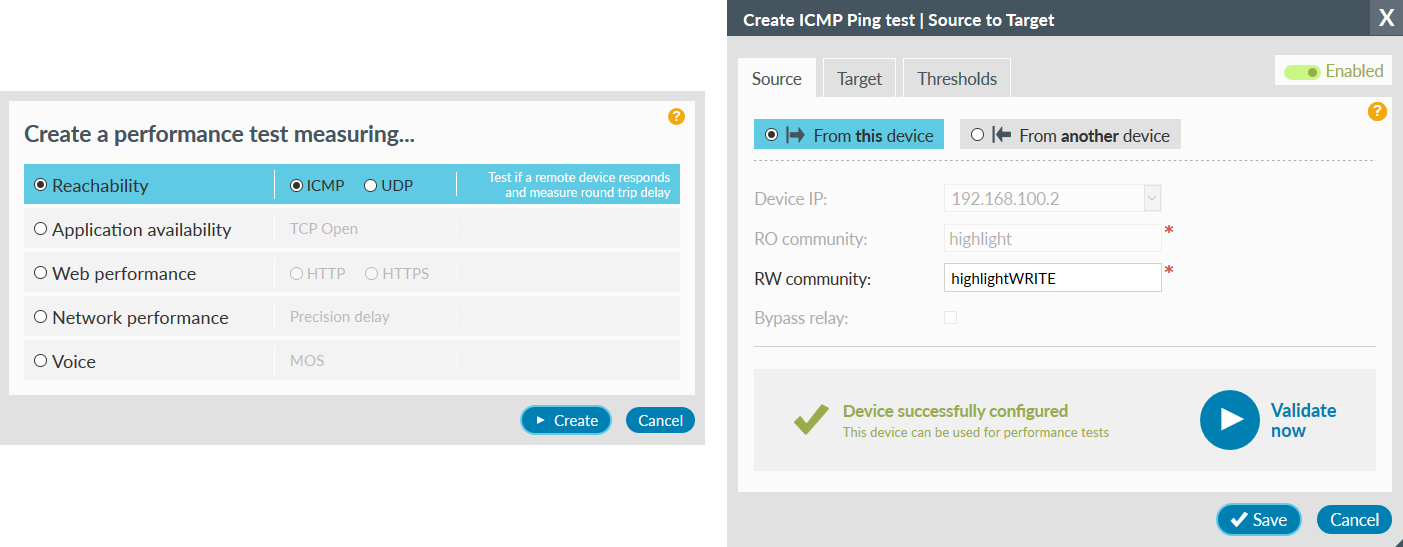Click the RW community input field

click(x=1053, y=278)
